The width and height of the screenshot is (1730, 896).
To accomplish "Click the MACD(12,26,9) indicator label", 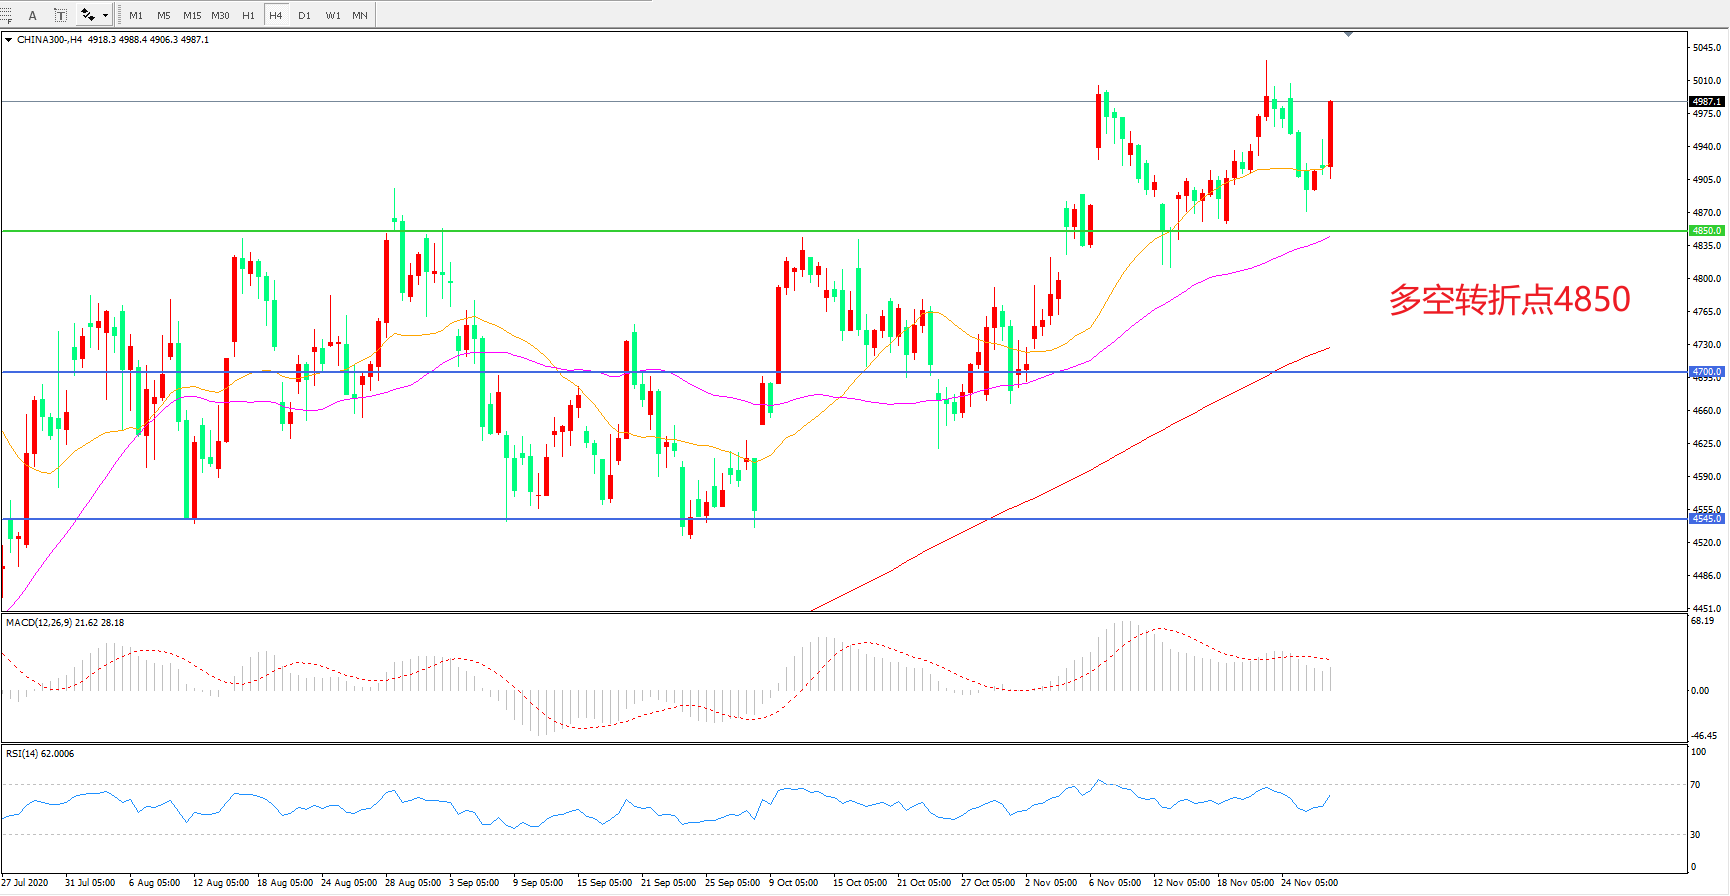I will 65,623.
